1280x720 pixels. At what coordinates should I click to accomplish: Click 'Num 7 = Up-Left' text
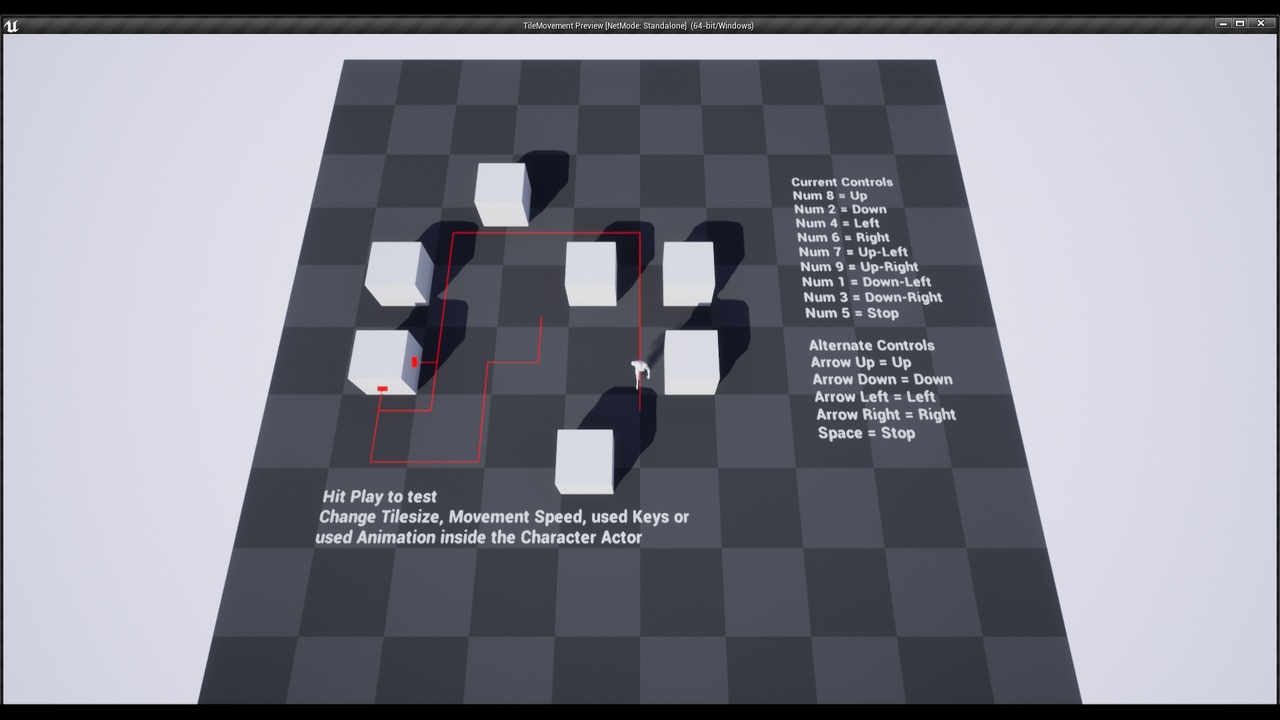point(853,252)
